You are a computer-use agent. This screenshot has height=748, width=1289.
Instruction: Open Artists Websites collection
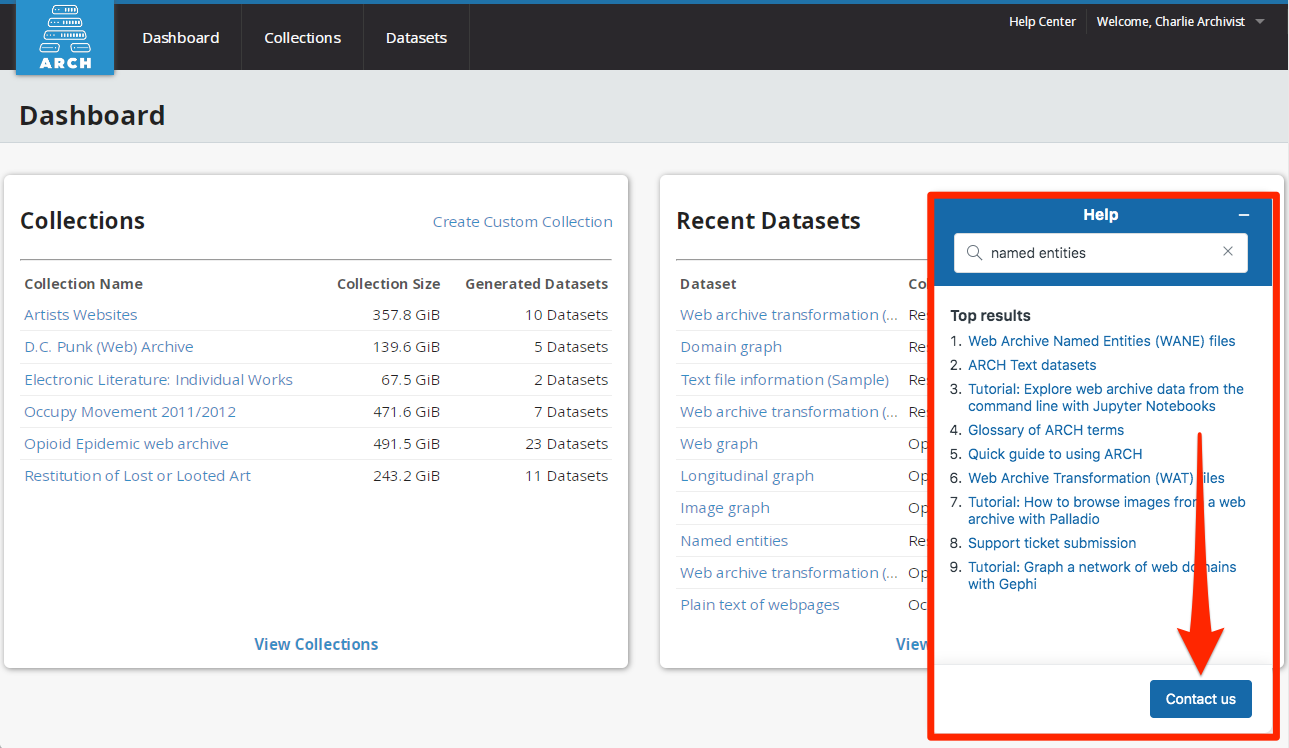pos(81,314)
